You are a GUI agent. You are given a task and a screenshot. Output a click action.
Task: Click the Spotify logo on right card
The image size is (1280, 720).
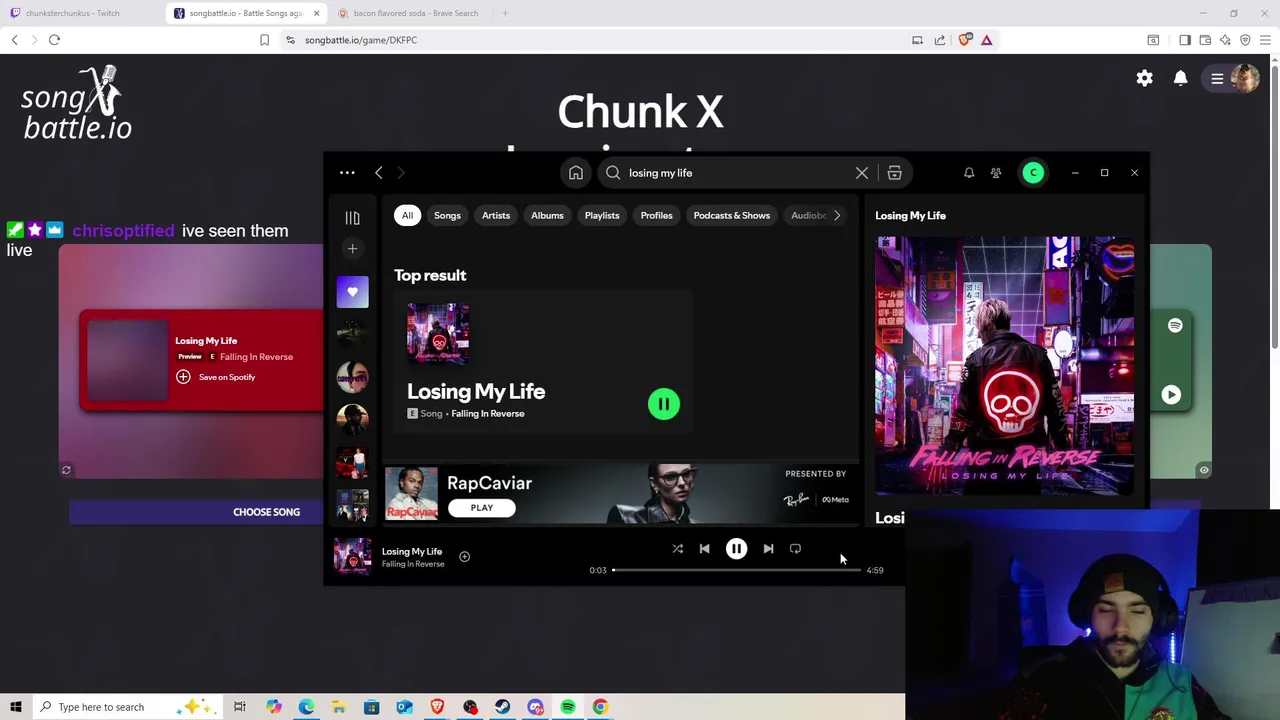pyautogui.click(x=1175, y=326)
